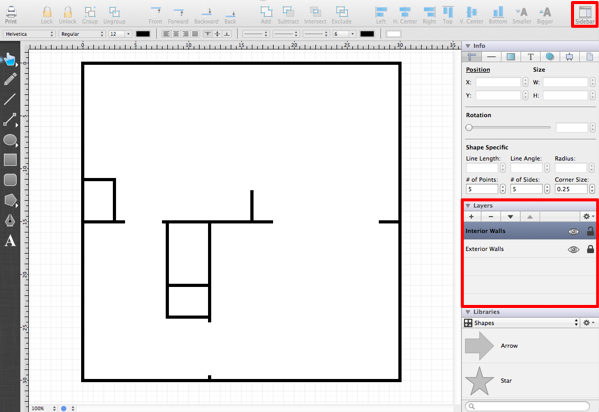599x412 pixels.
Task: Select the Exterior Walls layer
Action: point(530,249)
